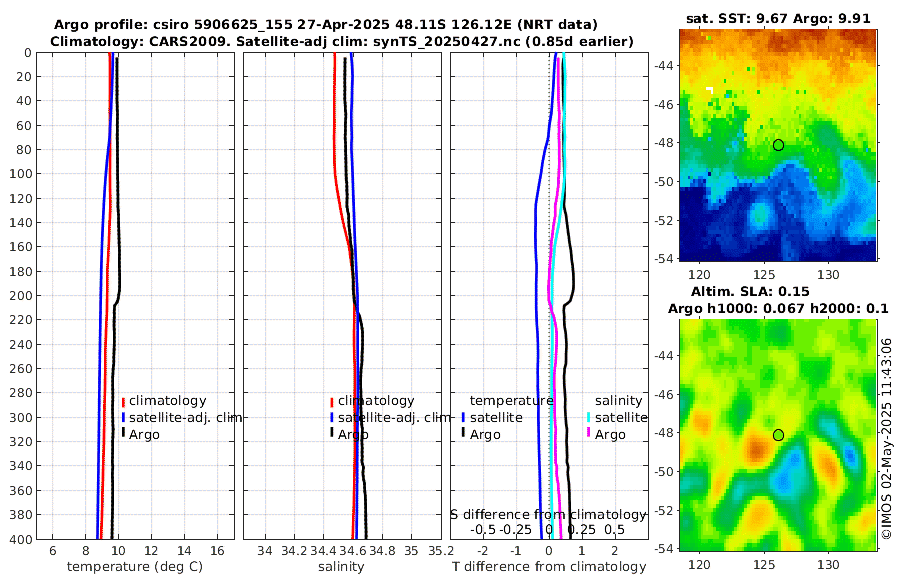Click the temperature (deg C) axis label
Viewport: 900px width, 580px height.
[x=135, y=567]
